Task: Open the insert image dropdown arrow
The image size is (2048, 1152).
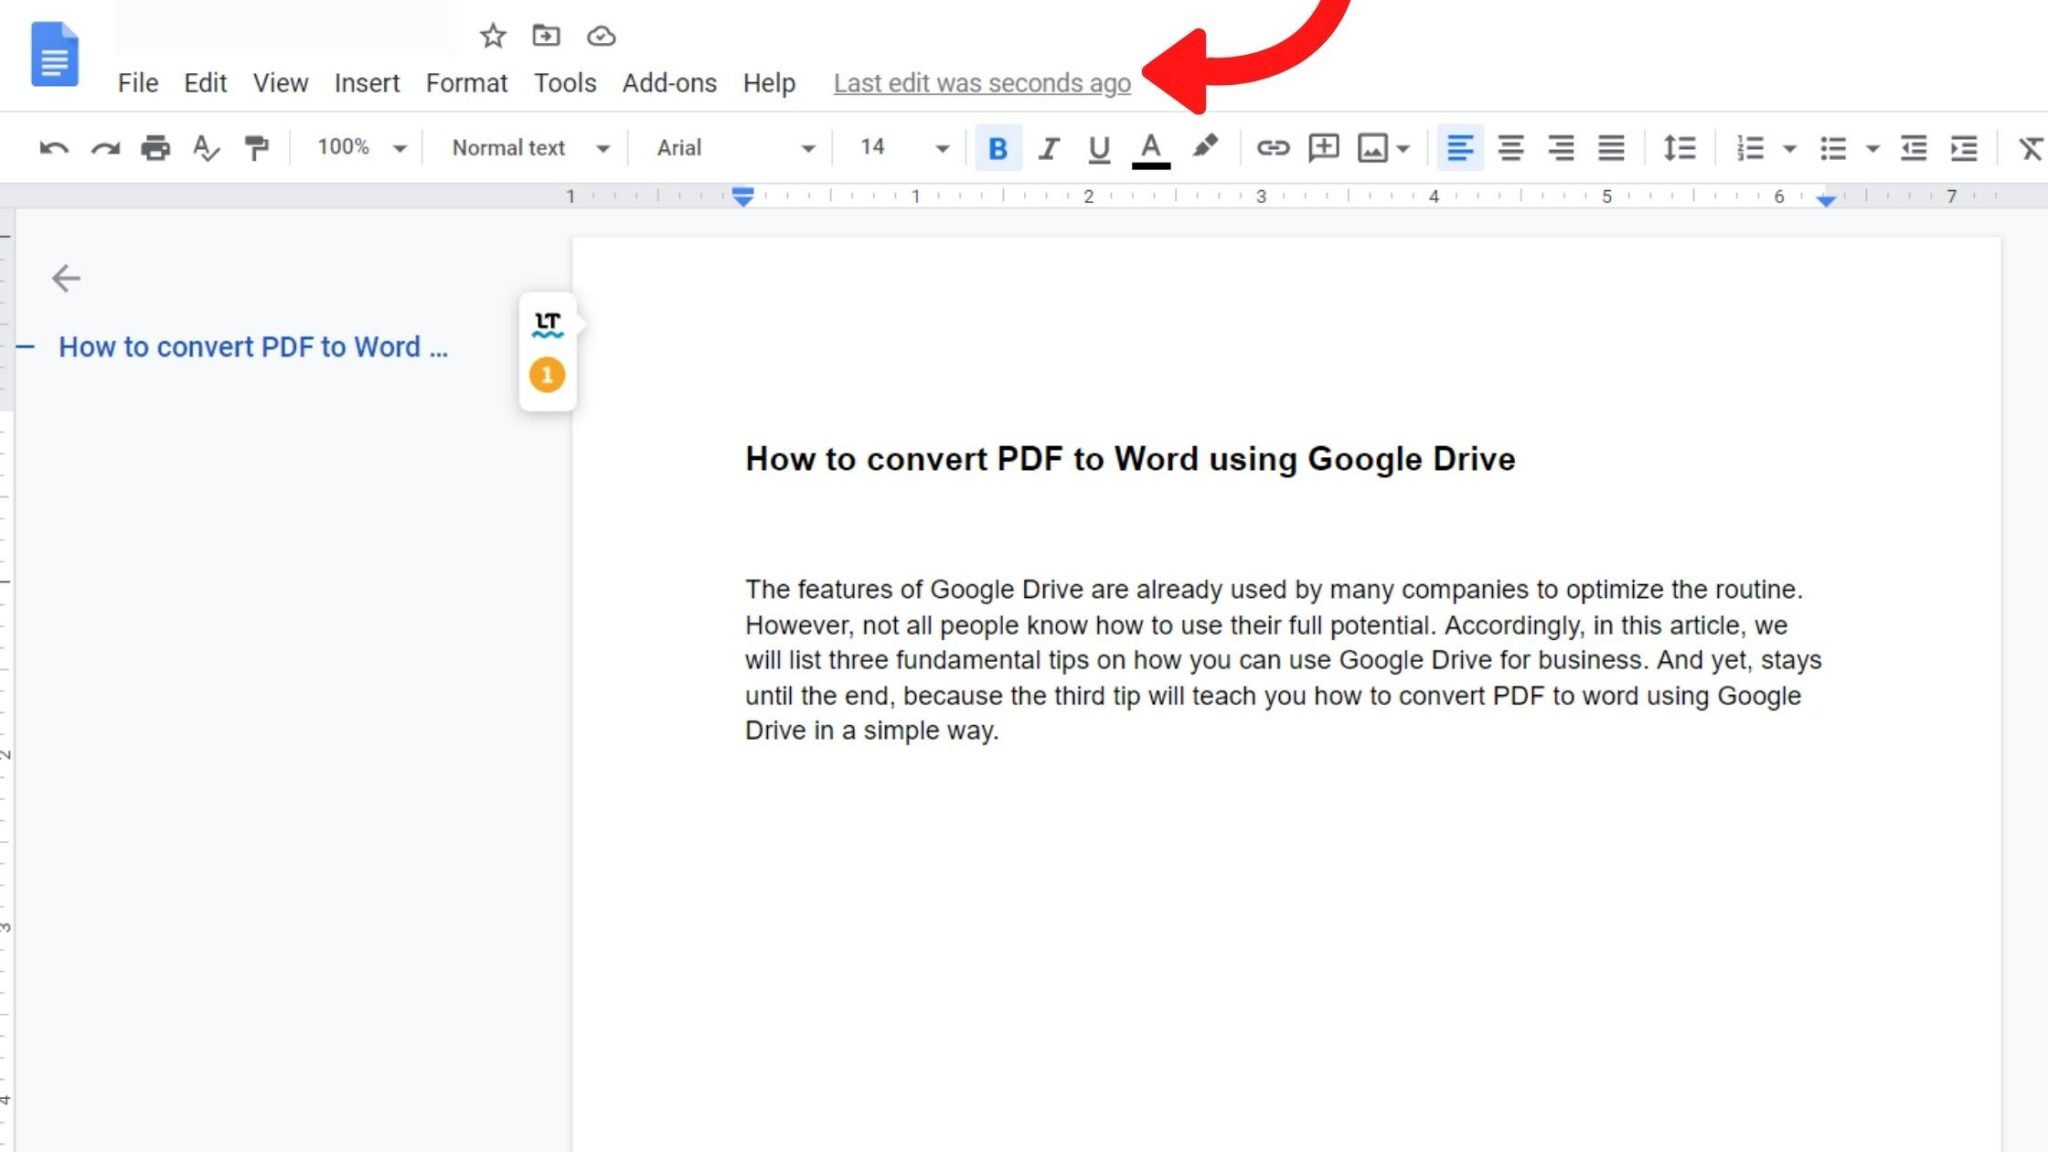Action: [x=1403, y=149]
